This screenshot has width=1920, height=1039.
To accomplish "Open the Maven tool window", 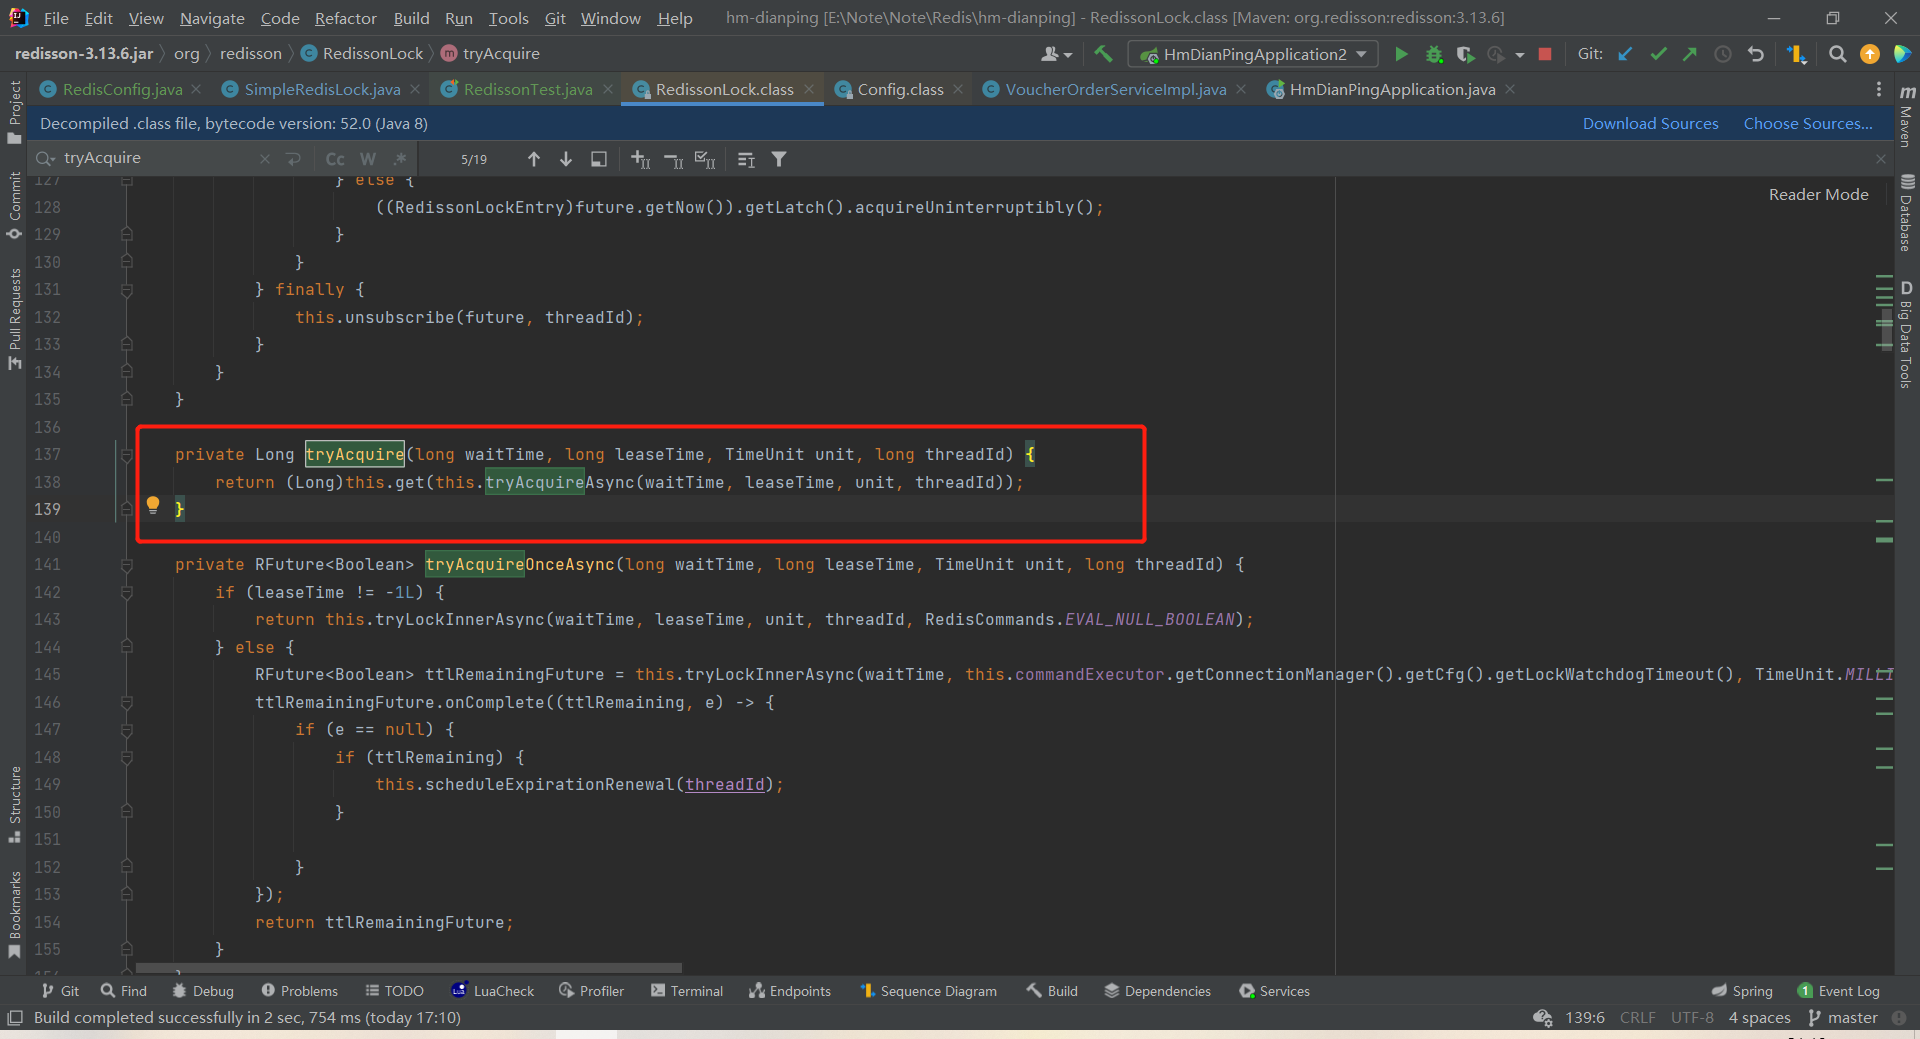I will (x=1907, y=115).
